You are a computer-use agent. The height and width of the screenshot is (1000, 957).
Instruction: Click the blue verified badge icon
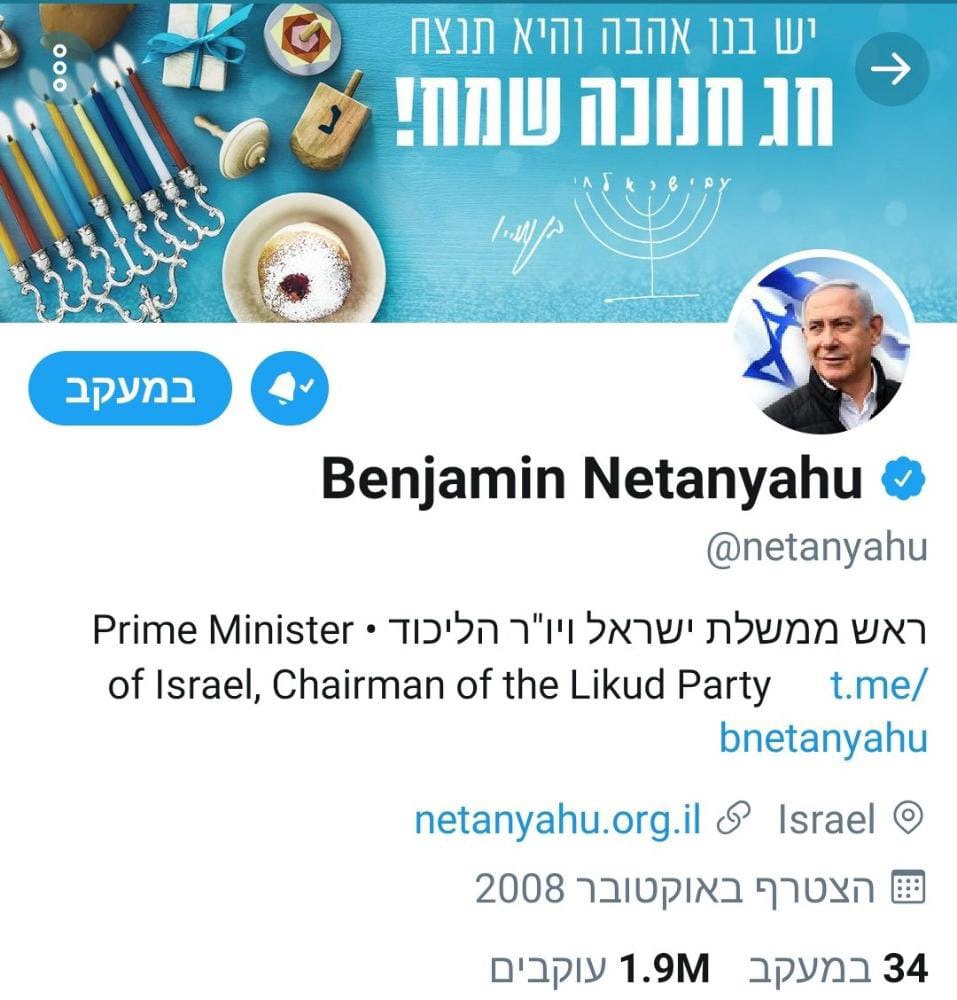coord(903,480)
